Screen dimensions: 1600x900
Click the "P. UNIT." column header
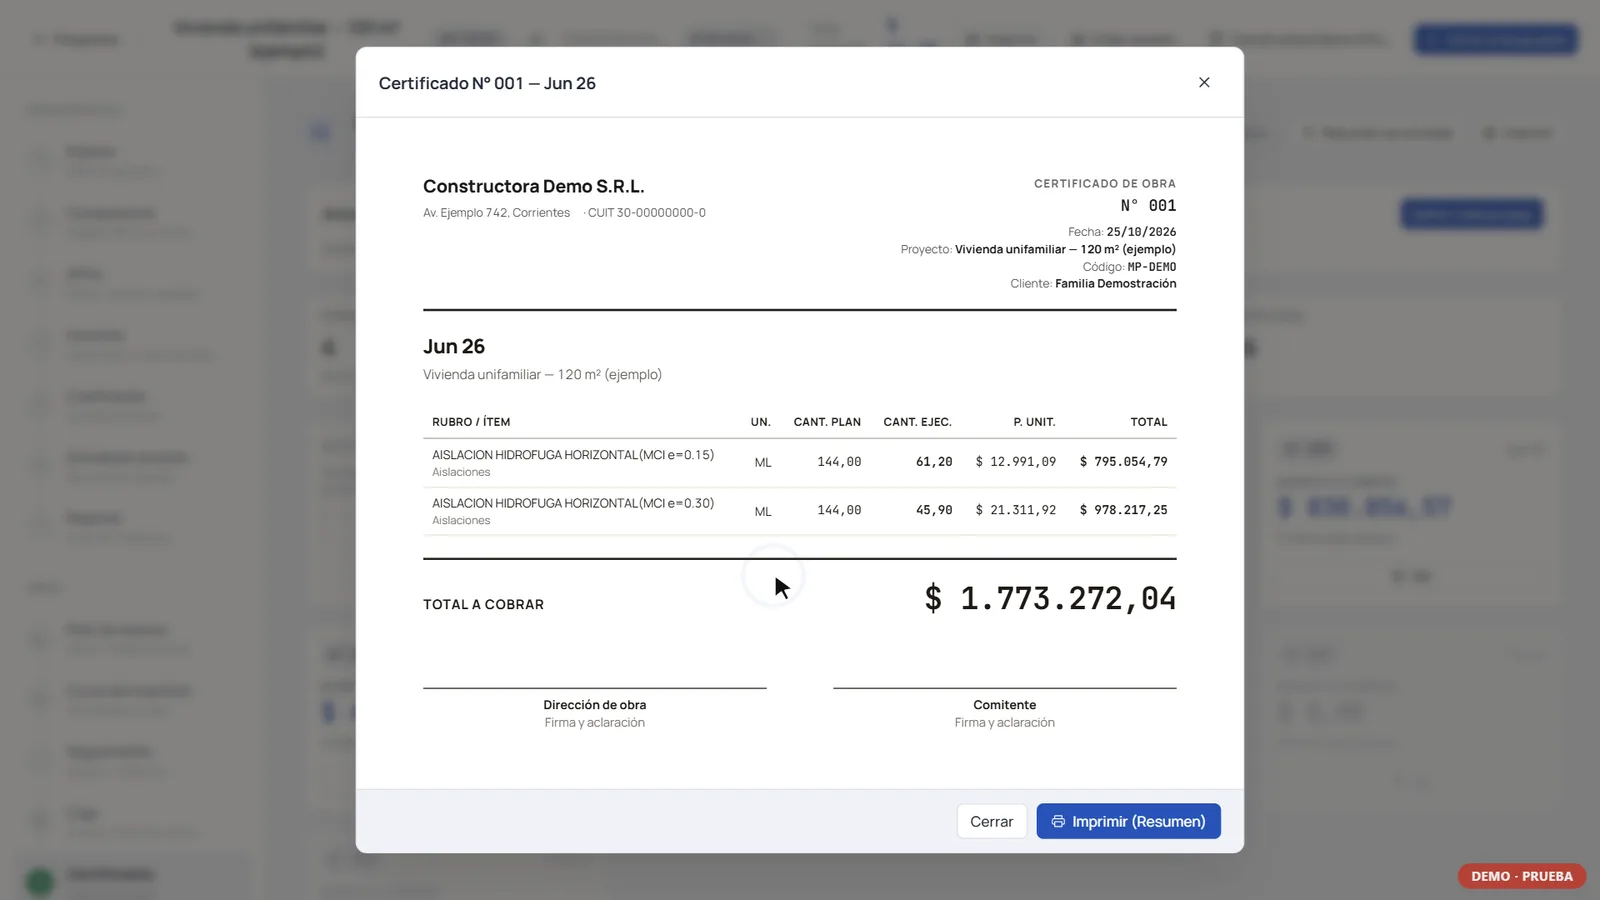(1034, 422)
